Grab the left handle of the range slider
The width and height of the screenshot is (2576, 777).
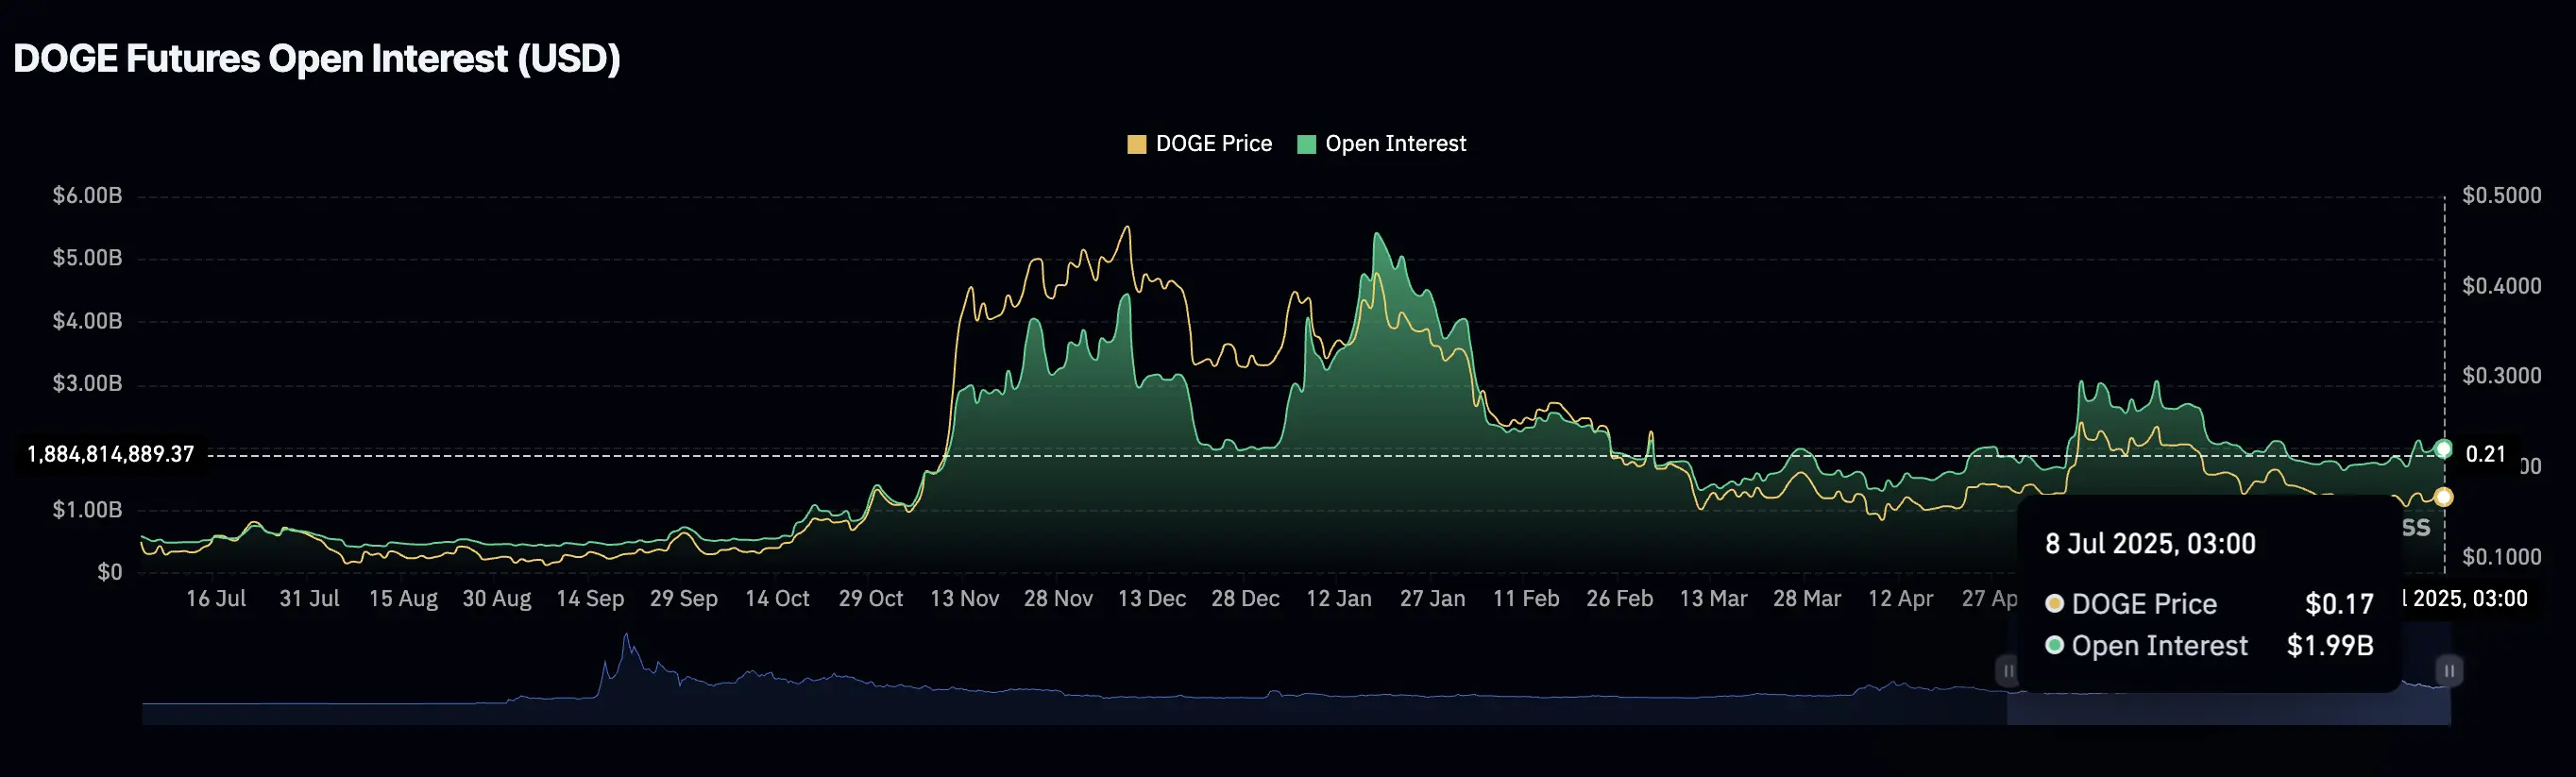[x=2008, y=671]
